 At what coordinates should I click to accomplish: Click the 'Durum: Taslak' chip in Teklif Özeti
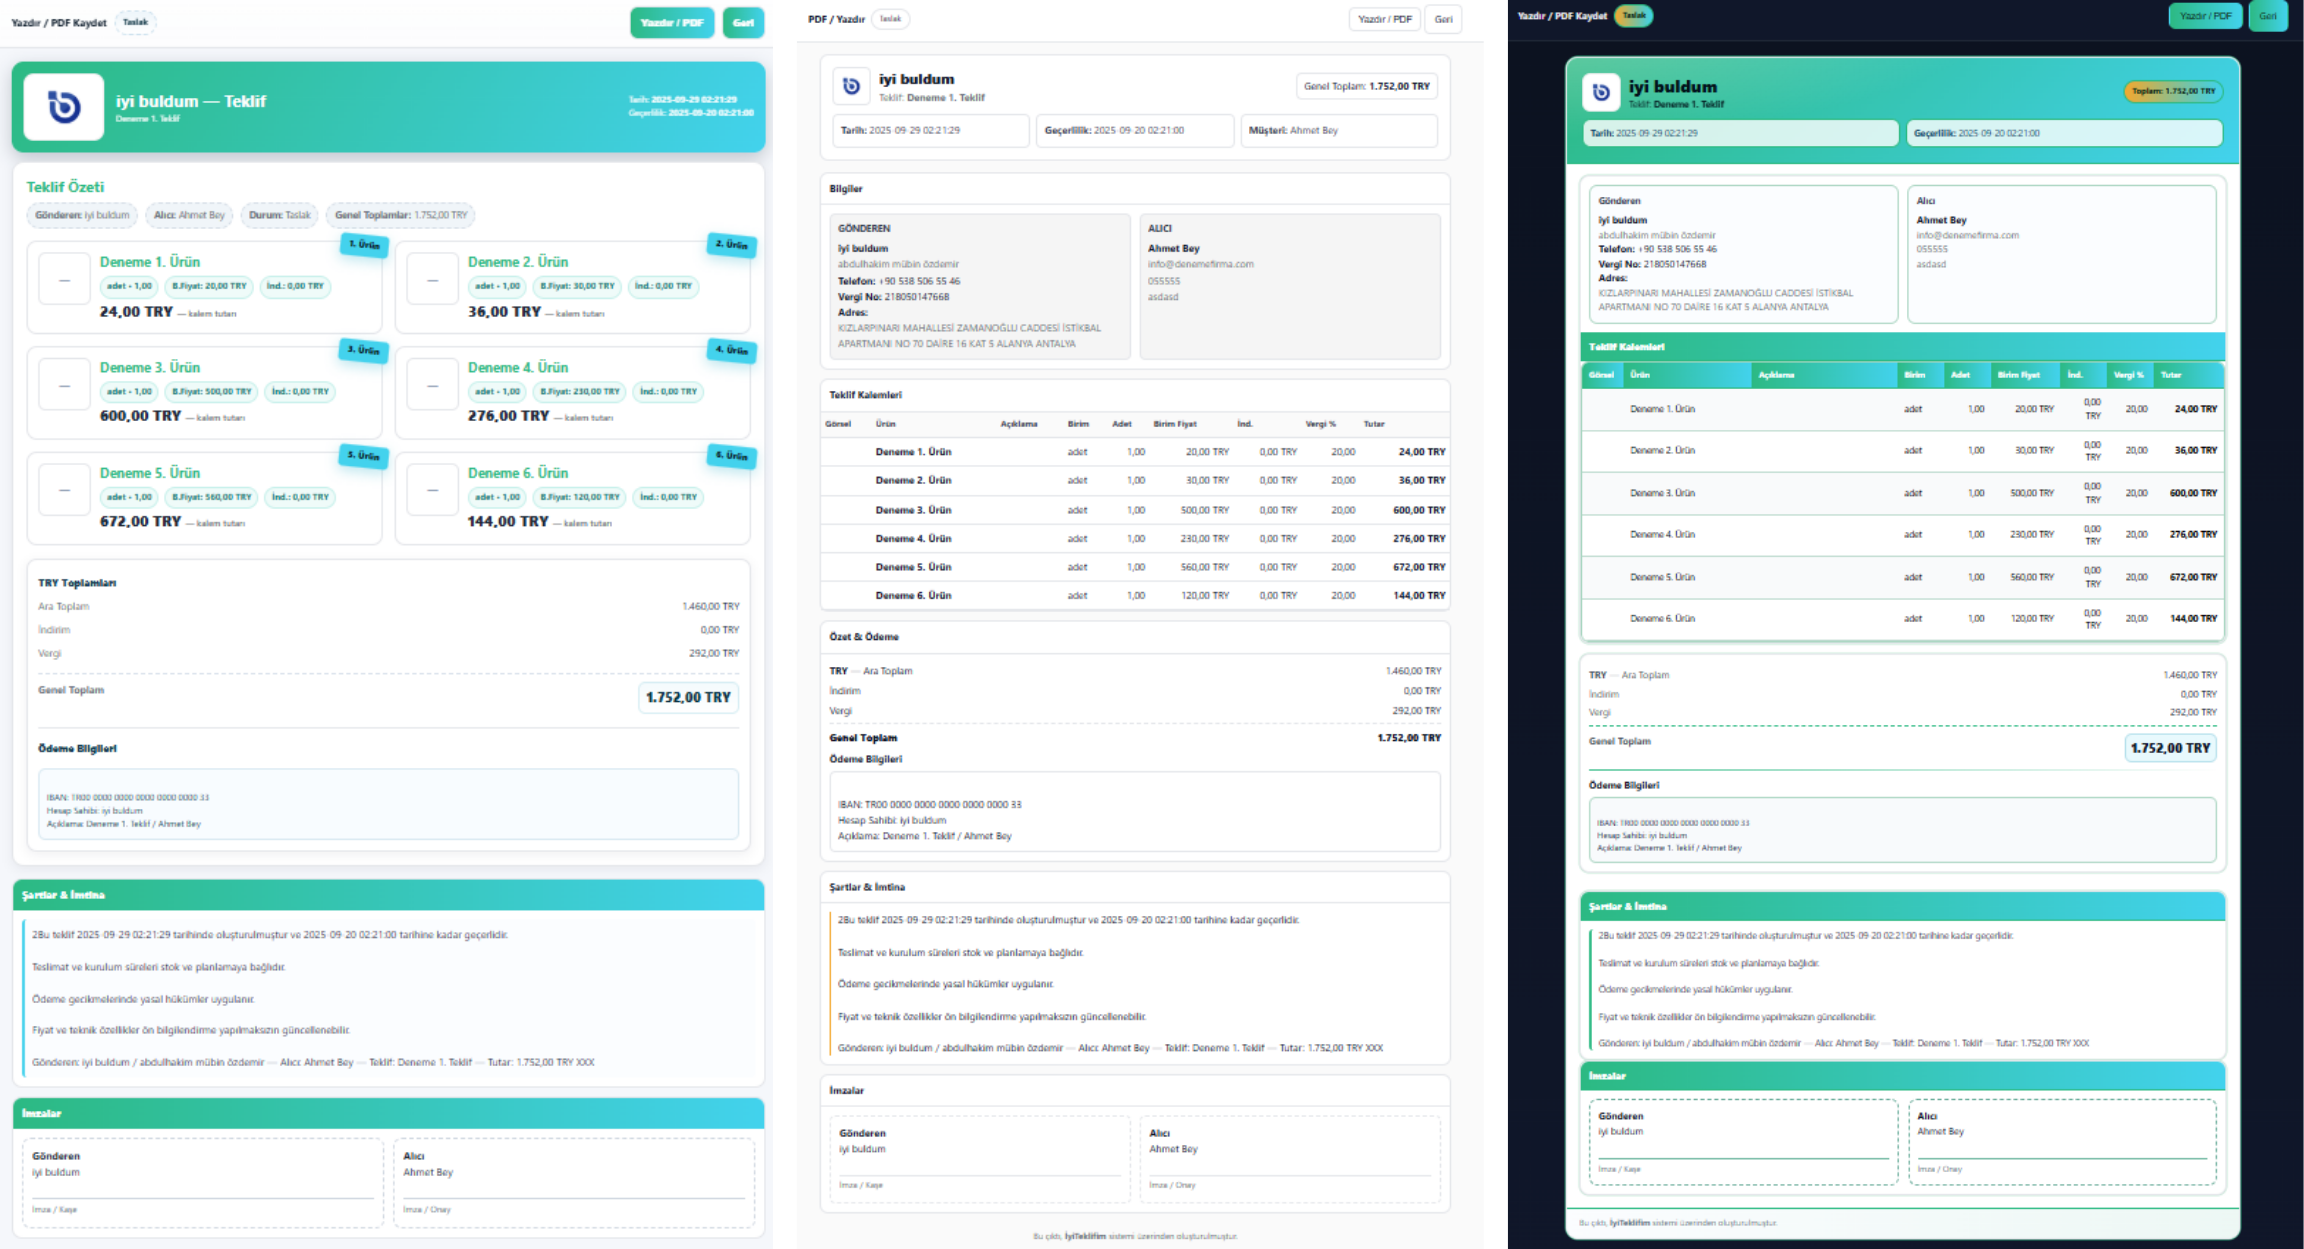(279, 215)
